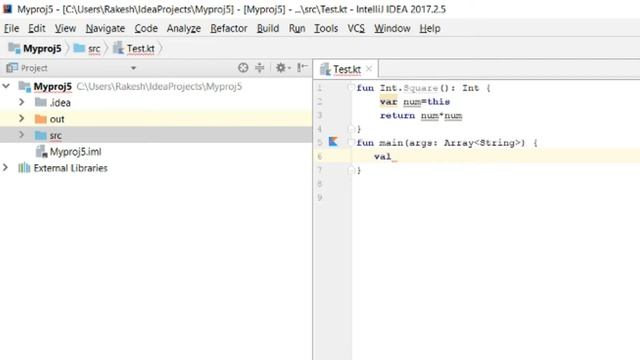Hide the Project tool window
Image resolution: width=640 pixels, height=360 pixels.
[302, 68]
